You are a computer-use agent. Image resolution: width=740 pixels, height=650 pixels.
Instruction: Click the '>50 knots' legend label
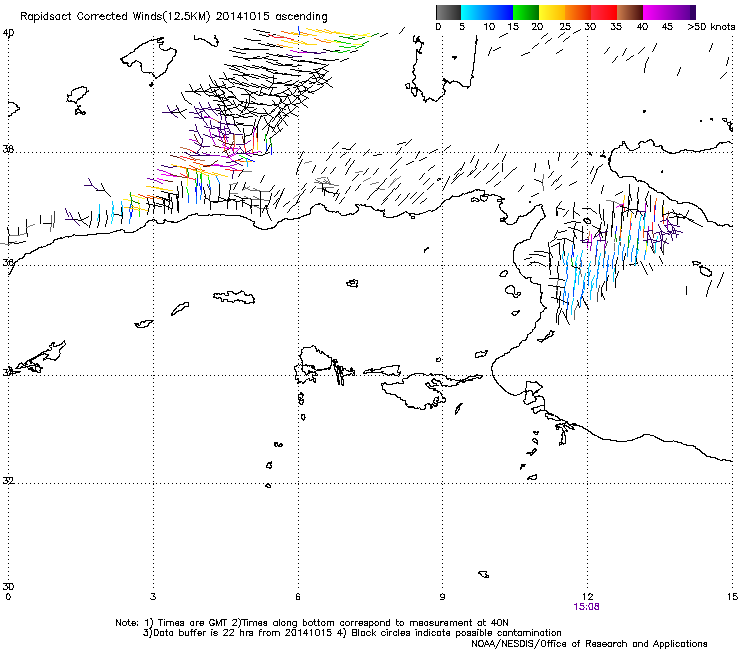[x=711, y=26]
